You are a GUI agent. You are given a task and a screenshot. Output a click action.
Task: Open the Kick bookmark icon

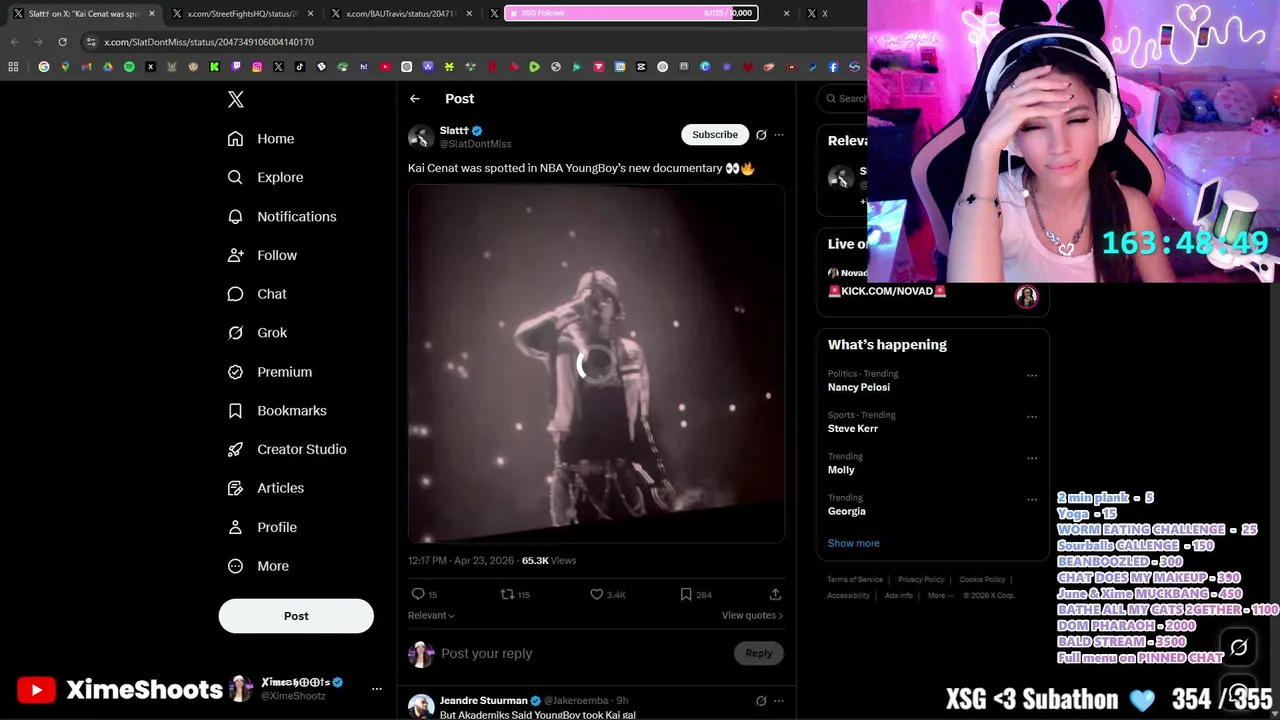click(x=214, y=67)
